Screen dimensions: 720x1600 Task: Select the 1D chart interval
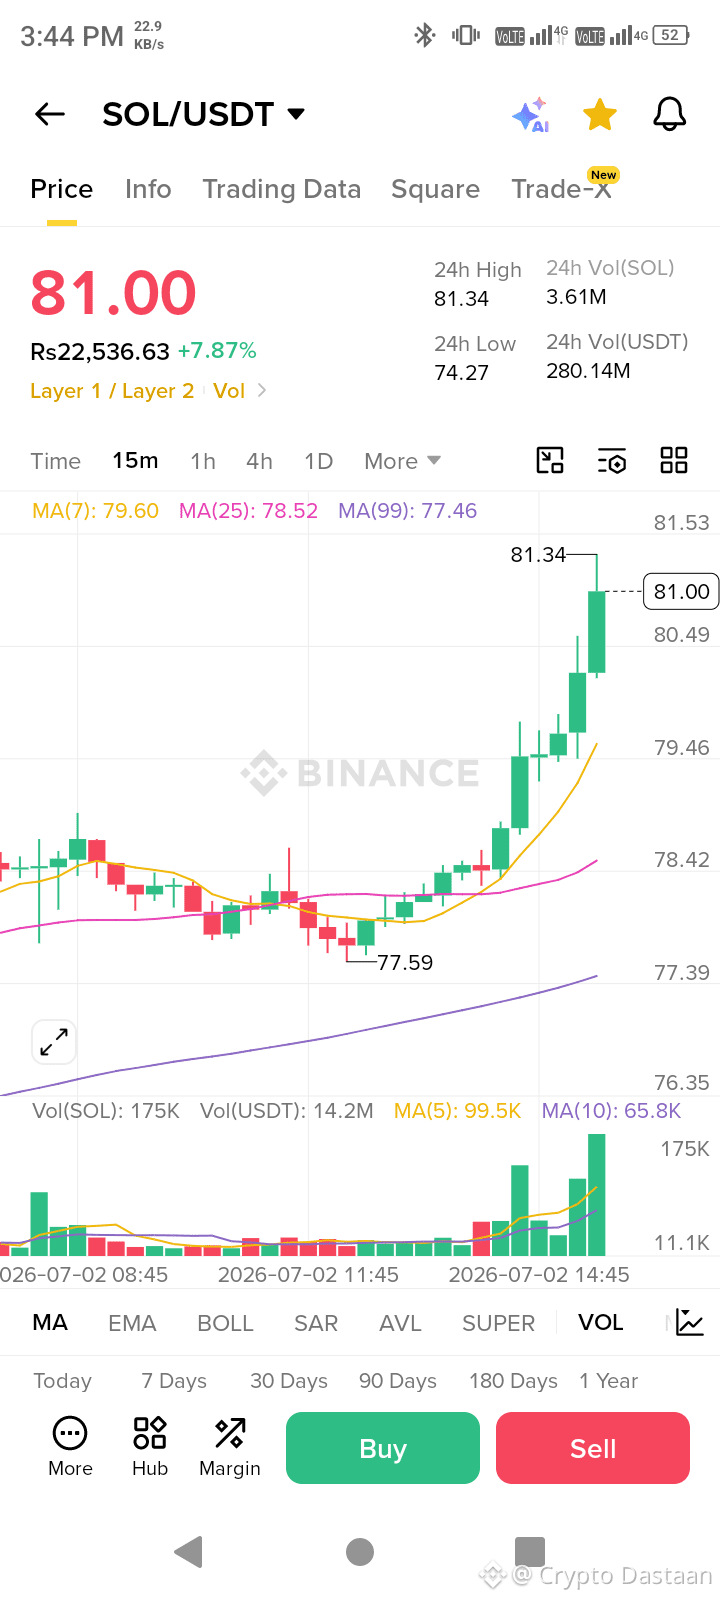(318, 461)
